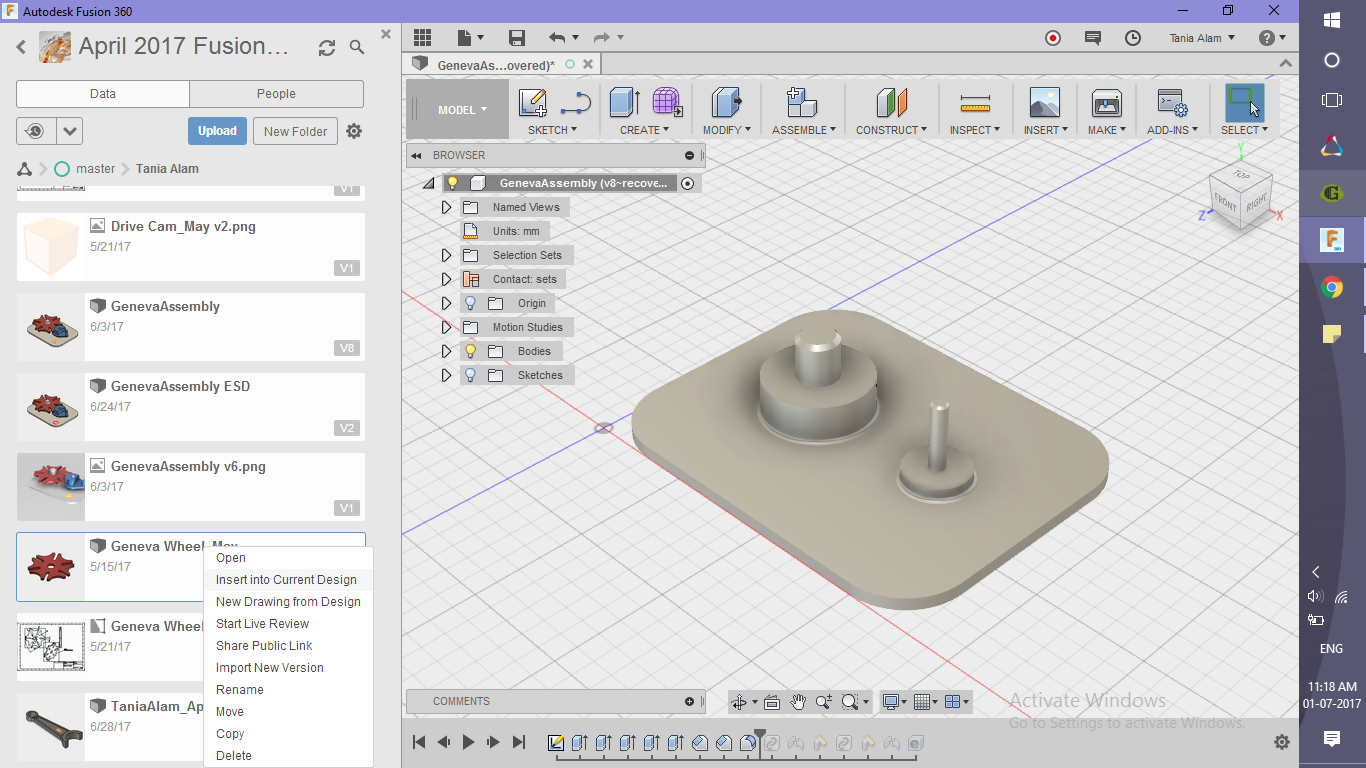This screenshot has width=1366, height=768.
Task: Jump to timeline start
Action: point(419,742)
